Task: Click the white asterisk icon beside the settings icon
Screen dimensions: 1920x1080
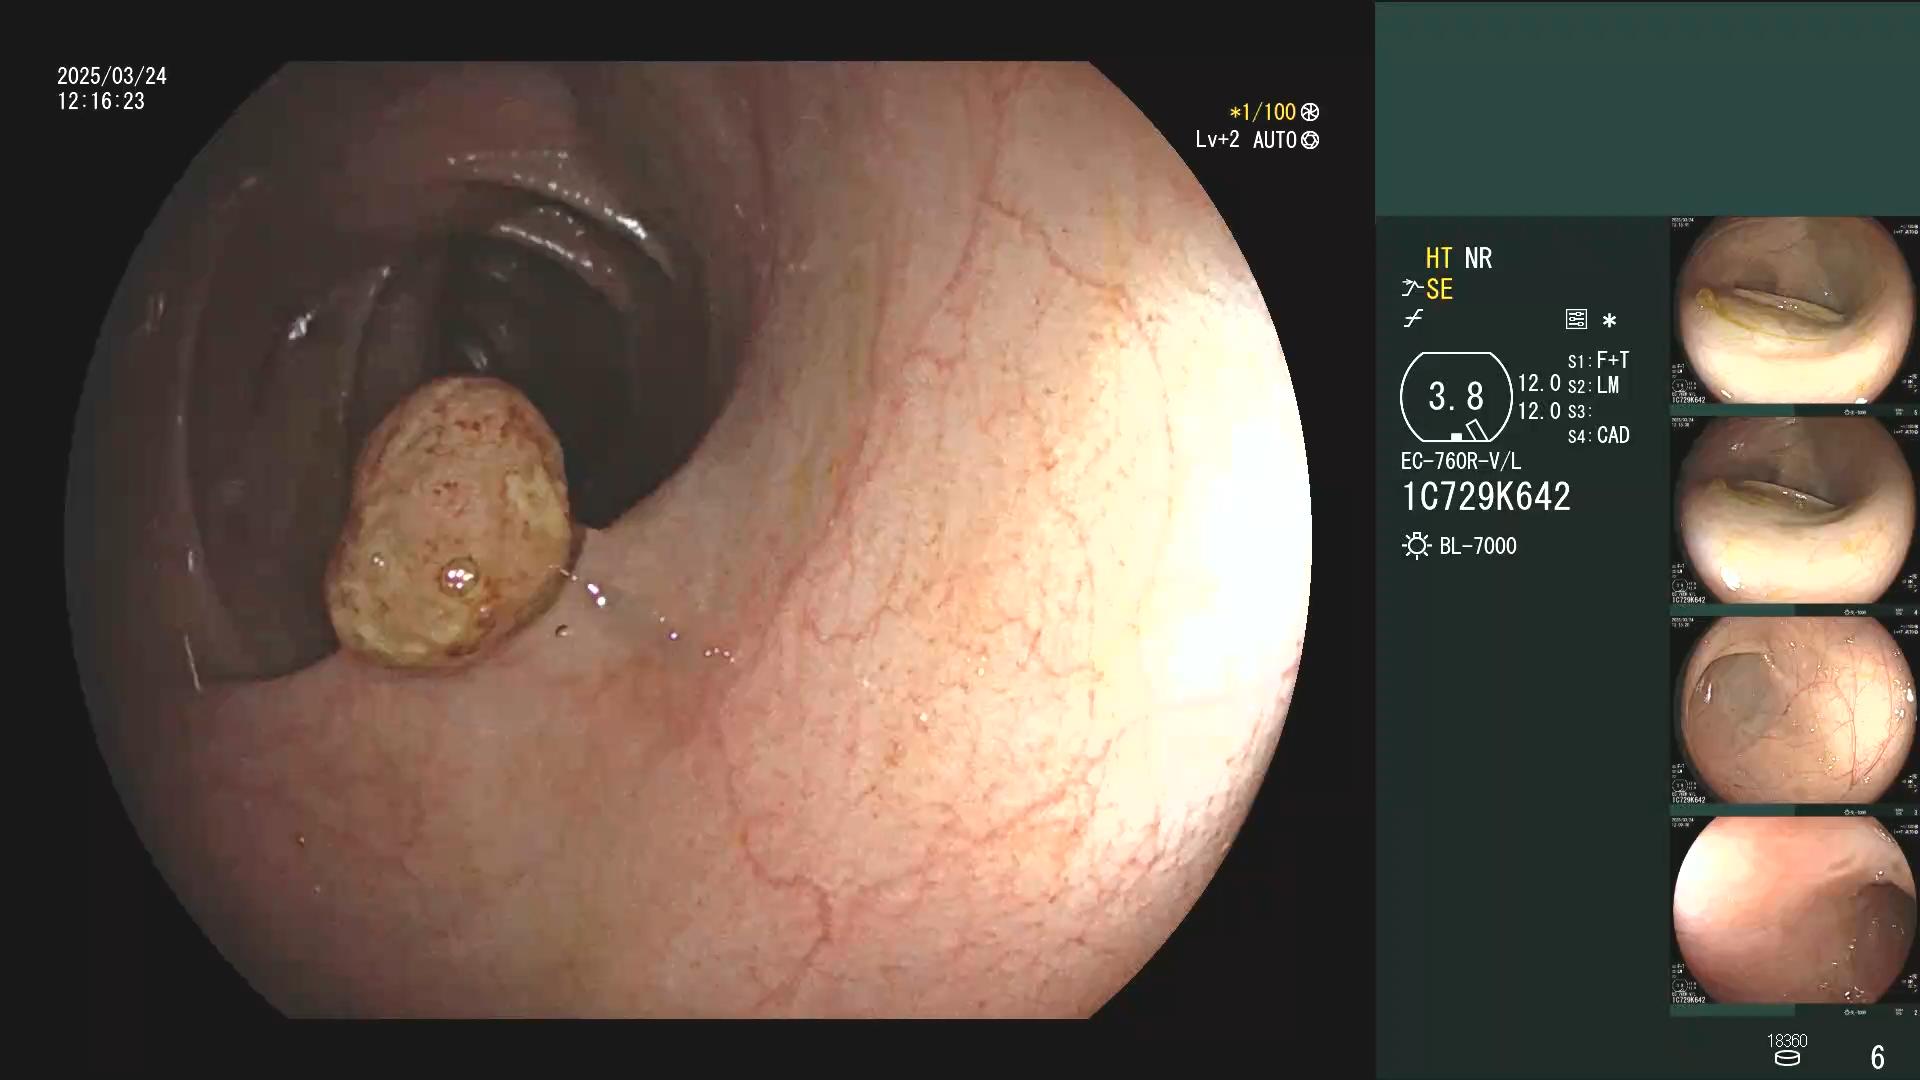Action: click(1609, 320)
